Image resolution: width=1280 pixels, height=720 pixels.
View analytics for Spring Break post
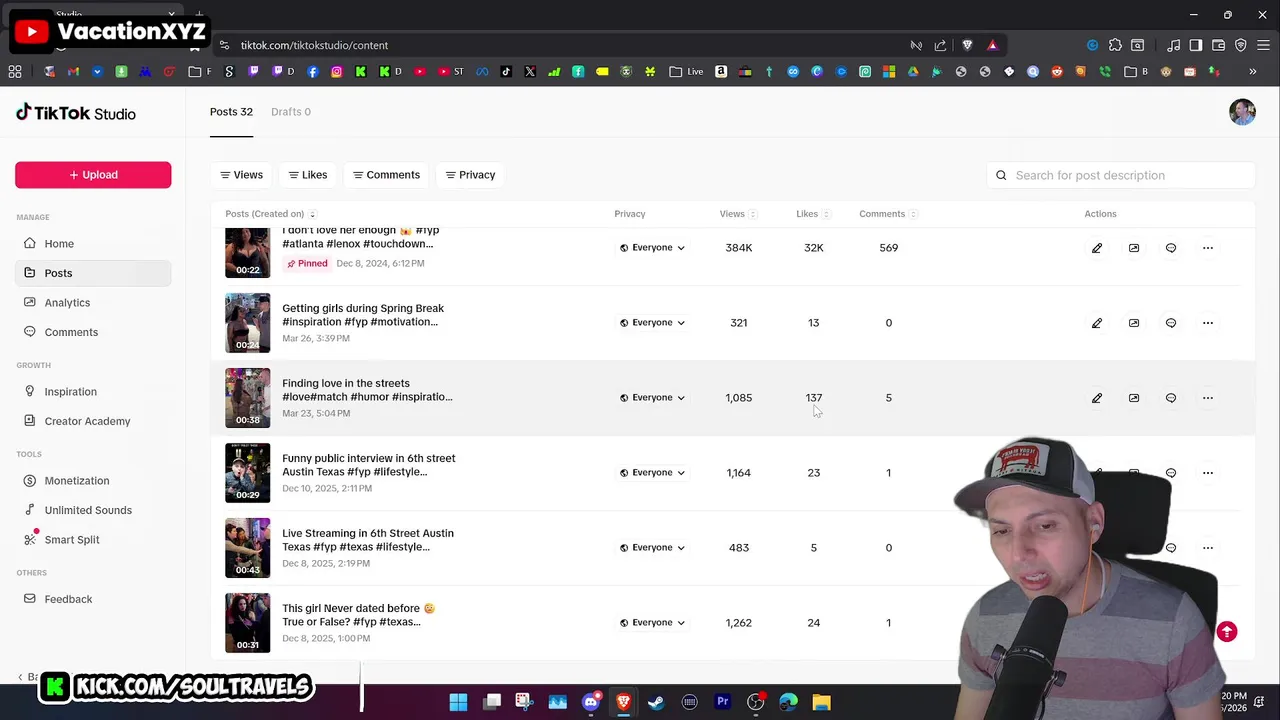[x=1134, y=323]
